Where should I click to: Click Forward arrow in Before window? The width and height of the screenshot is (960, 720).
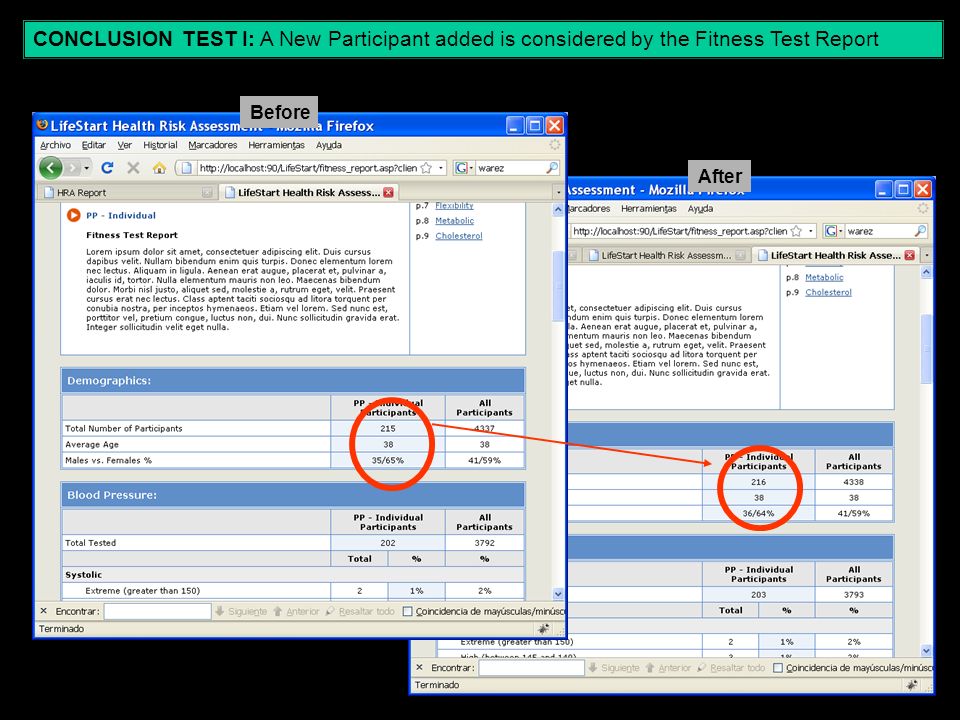[73, 168]
